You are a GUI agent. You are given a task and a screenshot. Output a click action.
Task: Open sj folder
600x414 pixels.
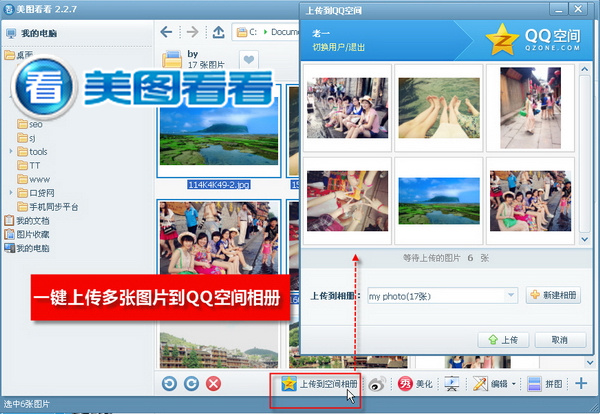tap(26, 138)
